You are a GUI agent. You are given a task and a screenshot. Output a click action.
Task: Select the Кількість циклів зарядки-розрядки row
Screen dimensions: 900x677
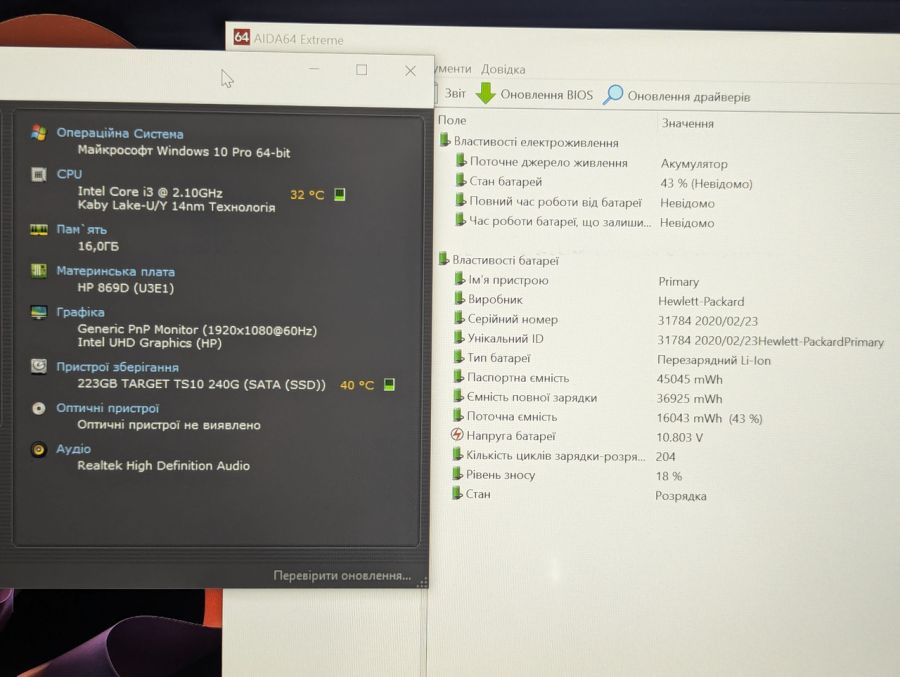[x=564, y=456]
